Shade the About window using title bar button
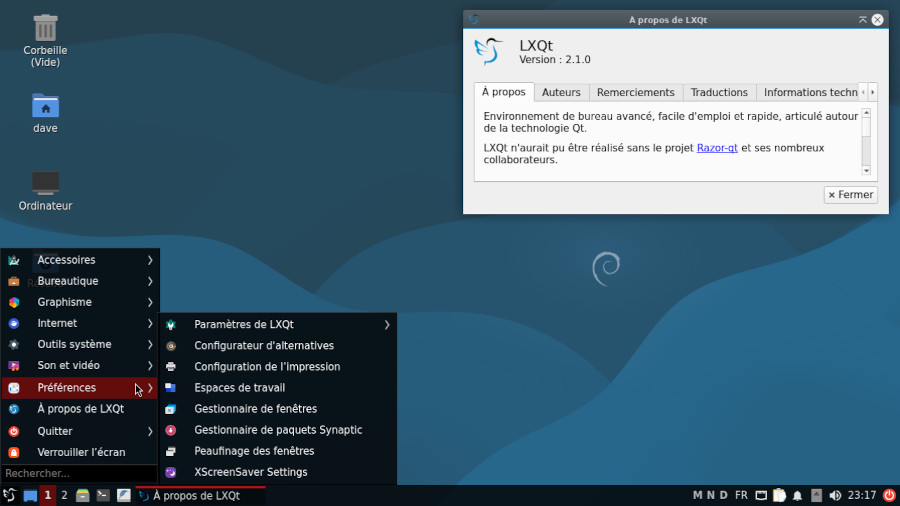The width and height of the screenshot is (900, 506). coord(862,20)
